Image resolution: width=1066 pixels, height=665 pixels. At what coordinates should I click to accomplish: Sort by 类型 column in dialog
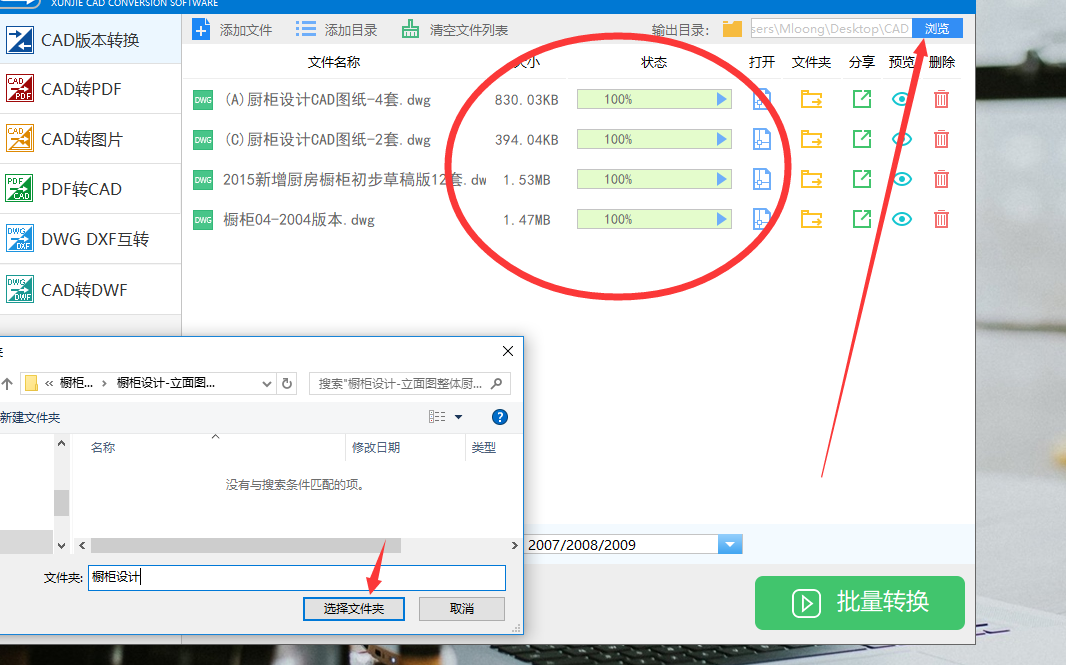(483, 447)
